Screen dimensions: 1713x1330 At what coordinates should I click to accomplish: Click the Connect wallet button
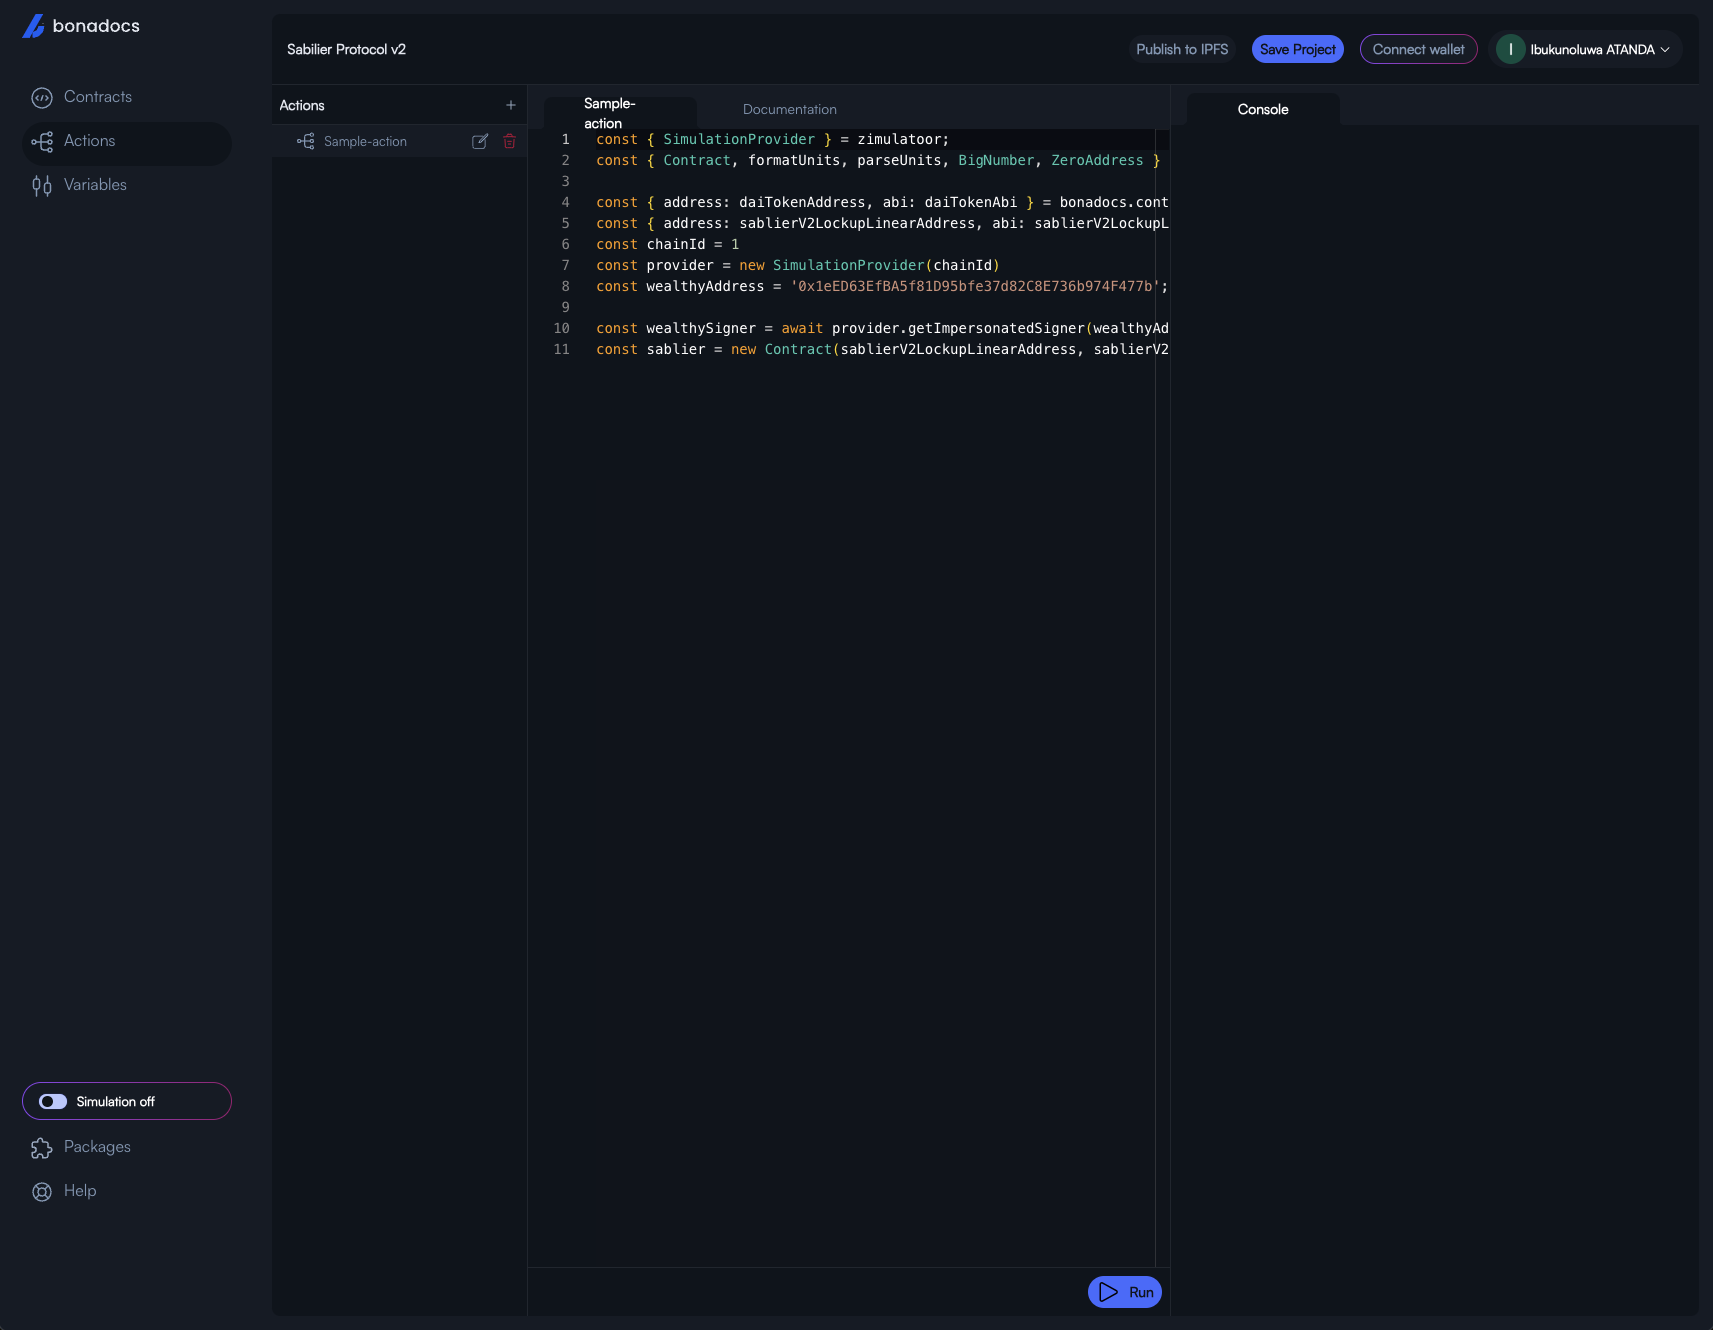[1418, 49]
